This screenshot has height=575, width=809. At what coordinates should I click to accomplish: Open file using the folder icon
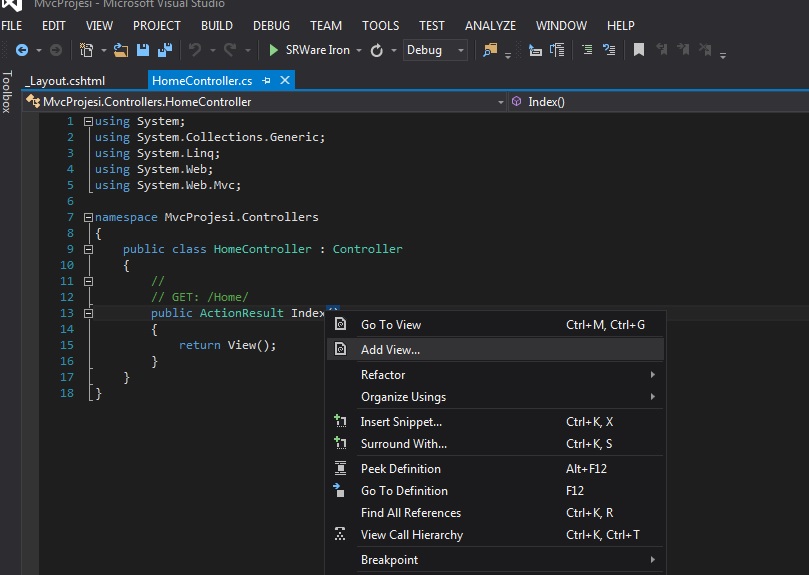tap(121, 50)
